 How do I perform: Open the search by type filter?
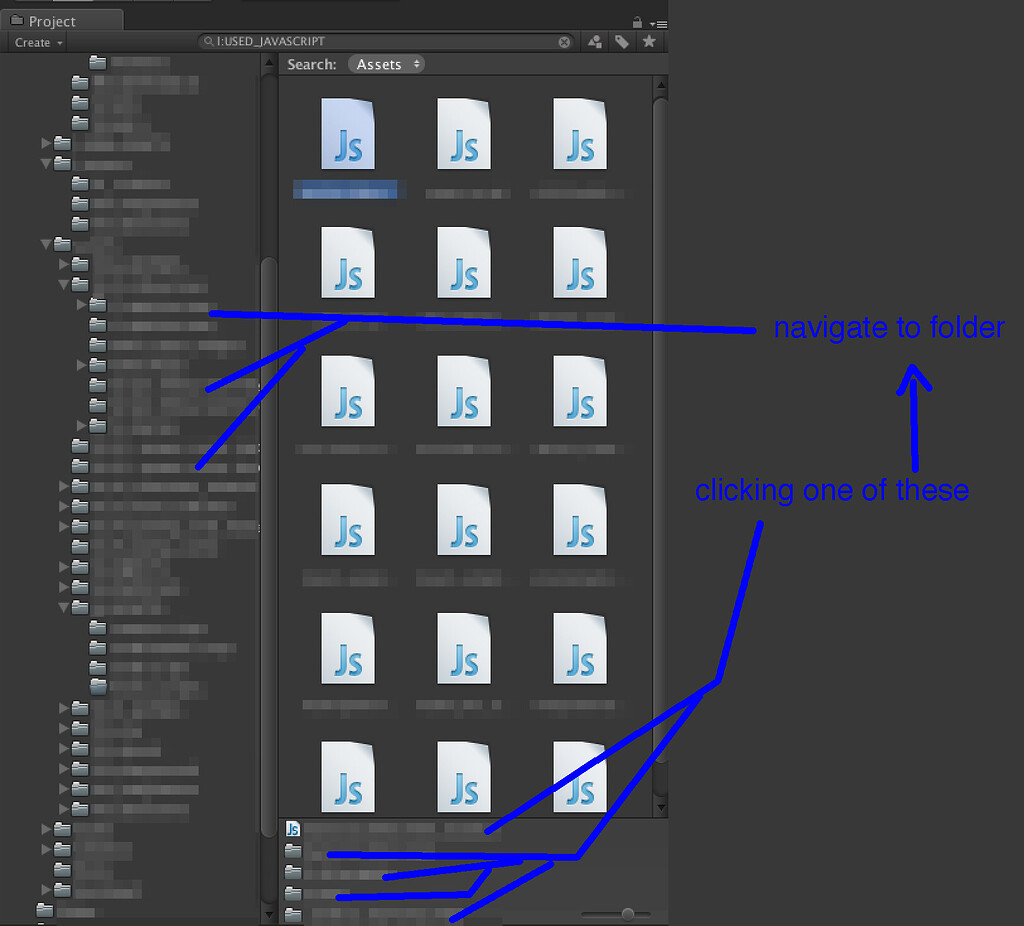pyautogui.click(x=595, y=41)
